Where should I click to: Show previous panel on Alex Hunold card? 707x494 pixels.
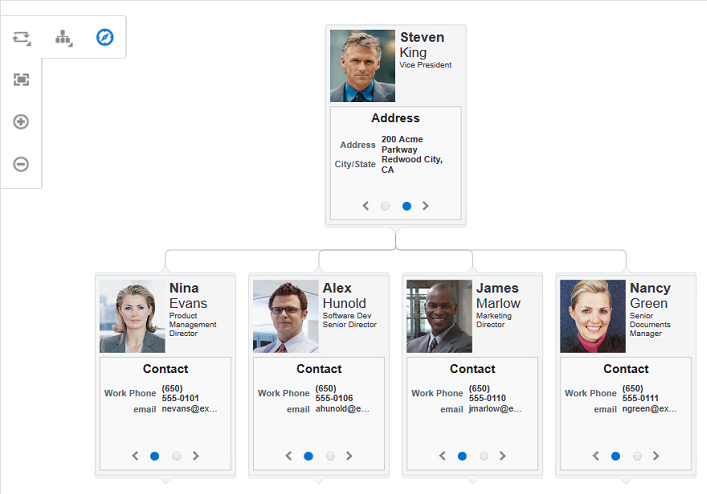[x=289, y=456]
